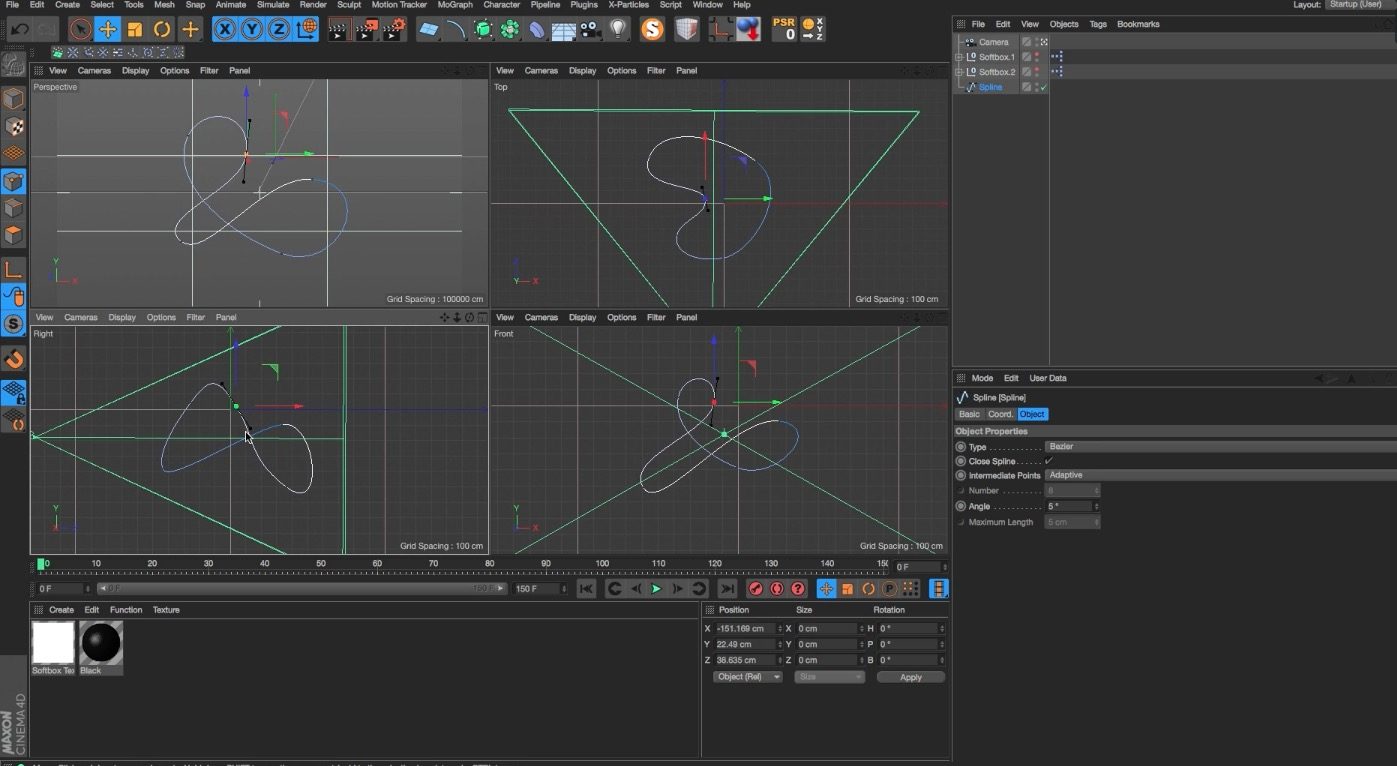Toggle Snap magnet icon in left palette
The width and height of the screenshot is (1397, 766).
(13, 359)
